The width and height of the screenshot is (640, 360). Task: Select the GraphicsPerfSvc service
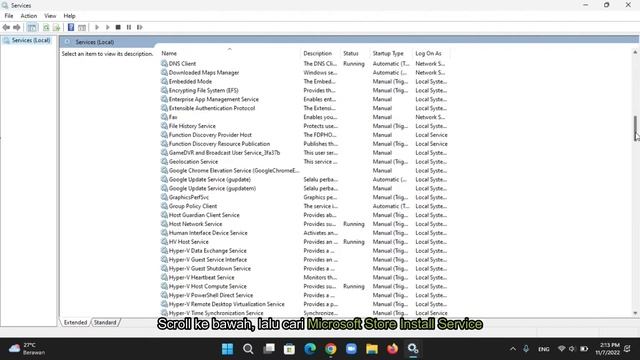(304, 198)
